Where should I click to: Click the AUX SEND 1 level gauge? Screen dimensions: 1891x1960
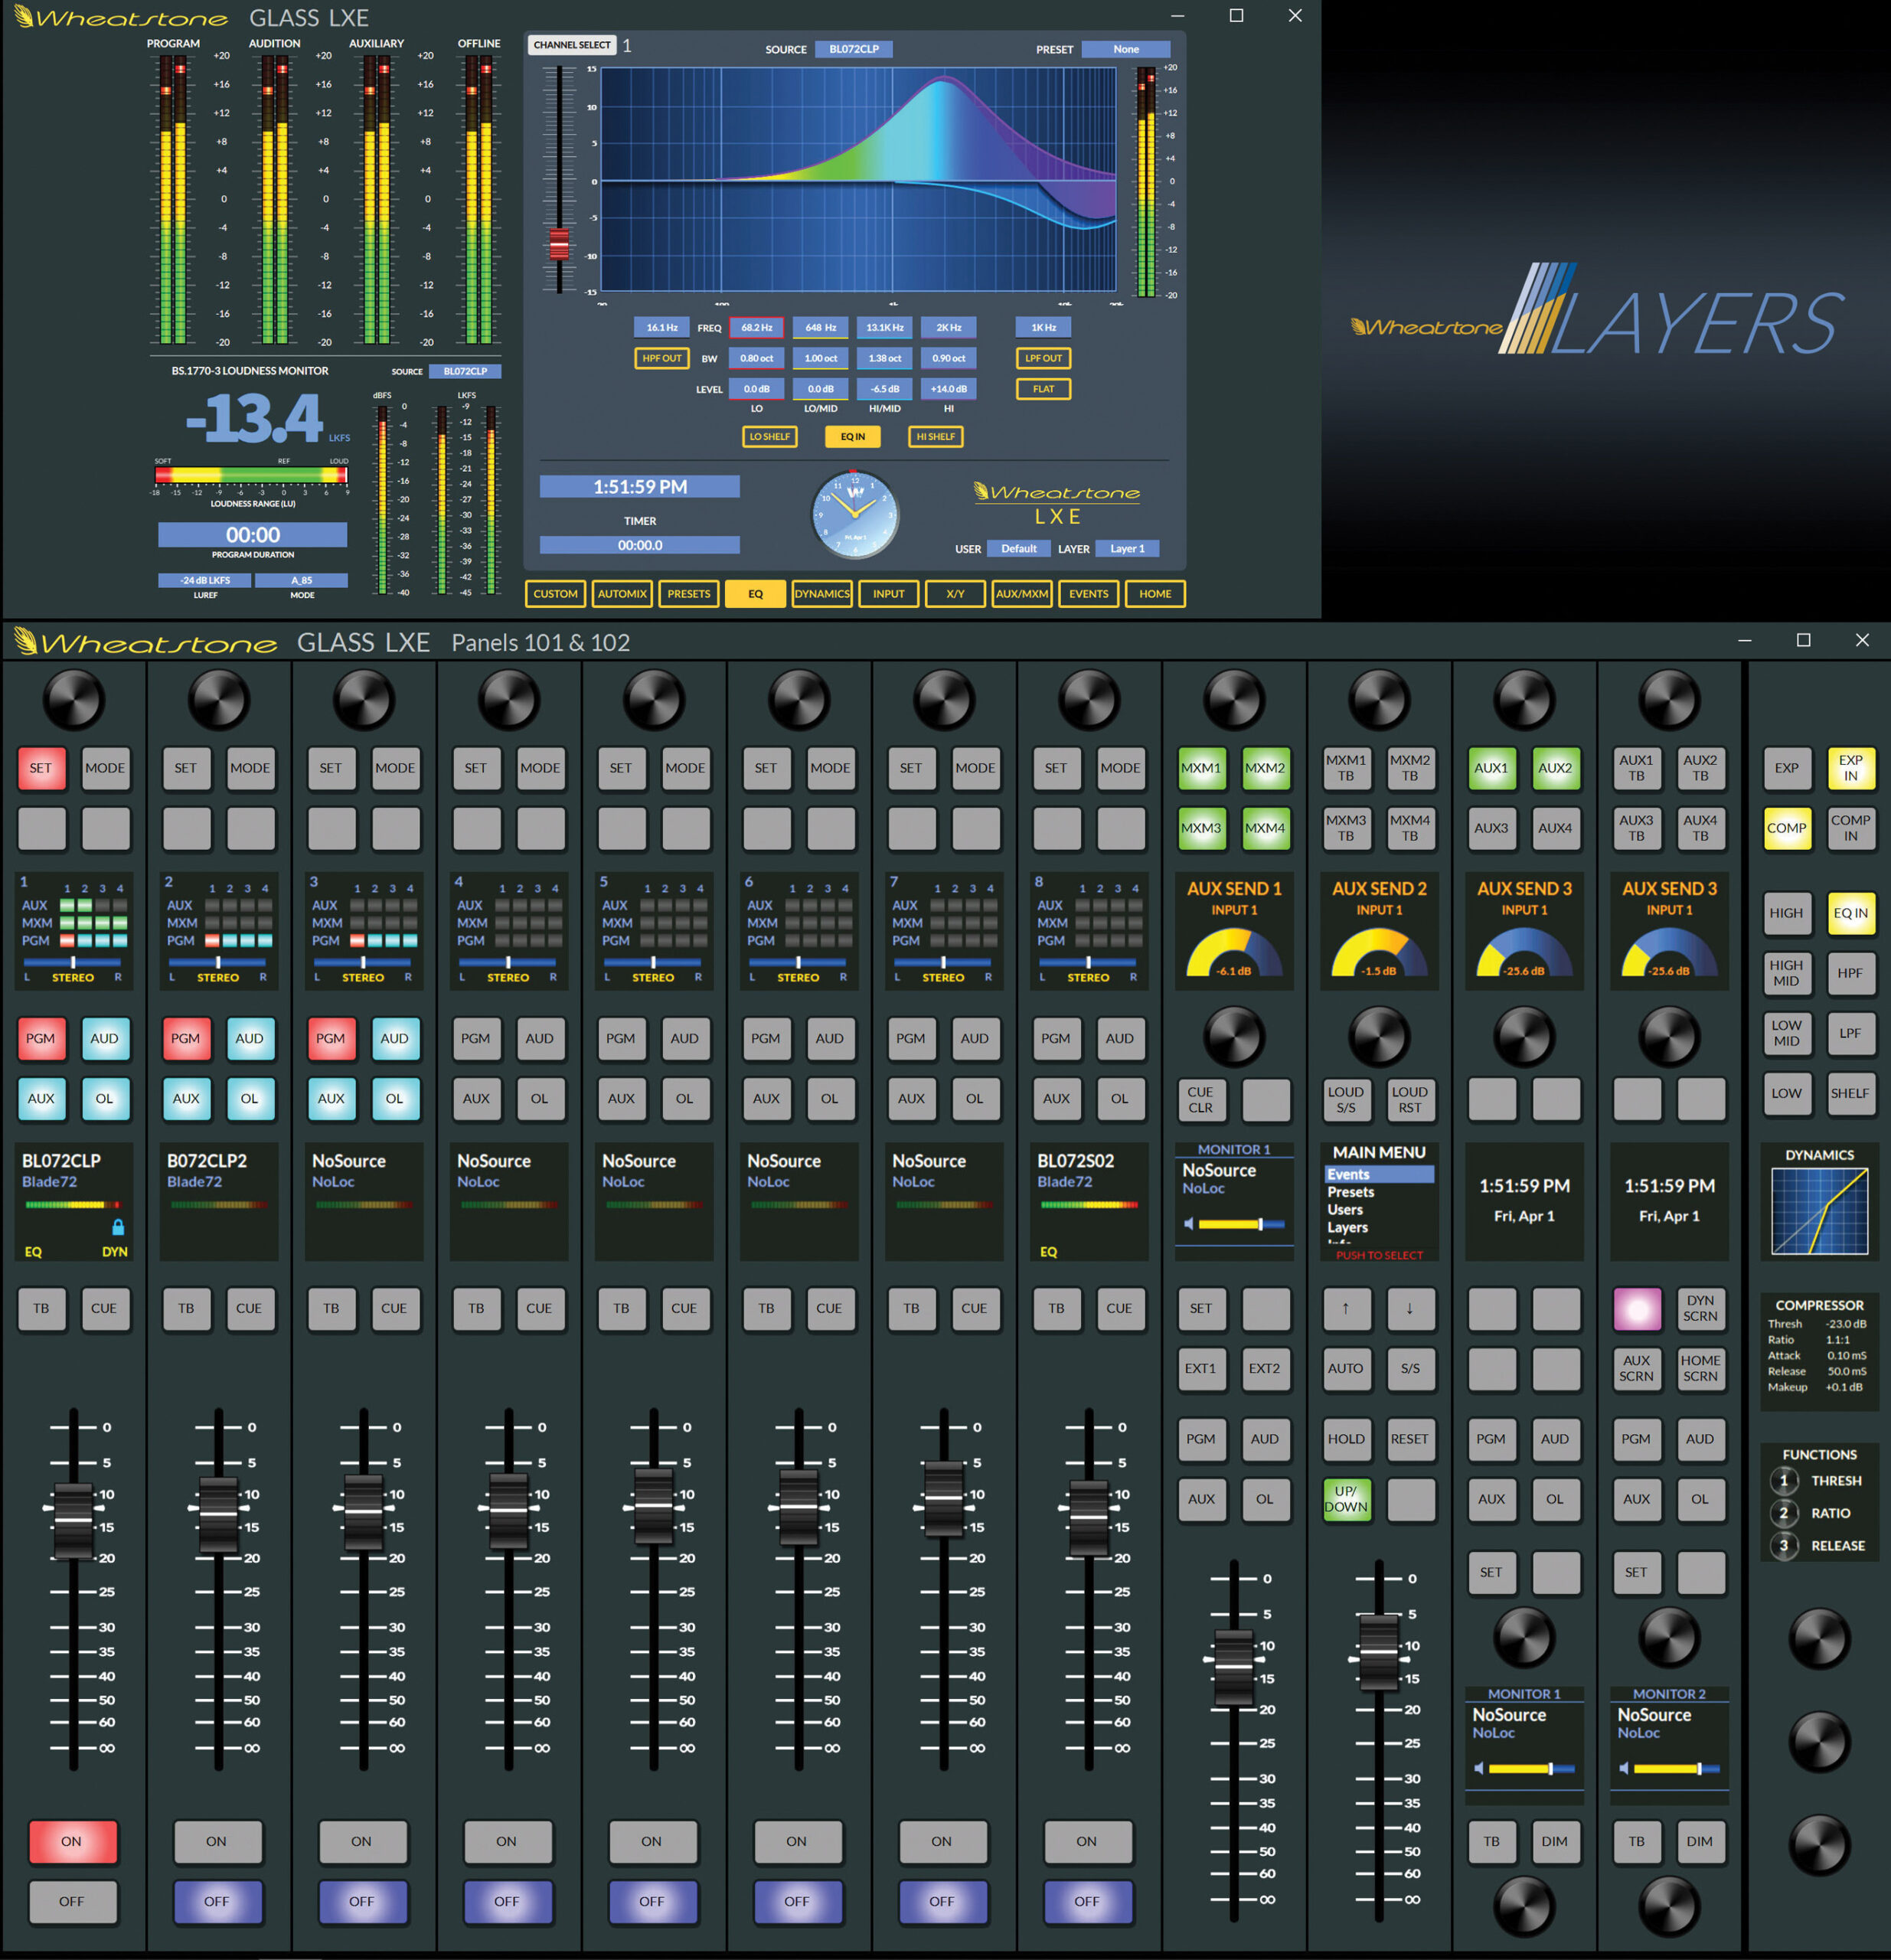click(1233, 953)
